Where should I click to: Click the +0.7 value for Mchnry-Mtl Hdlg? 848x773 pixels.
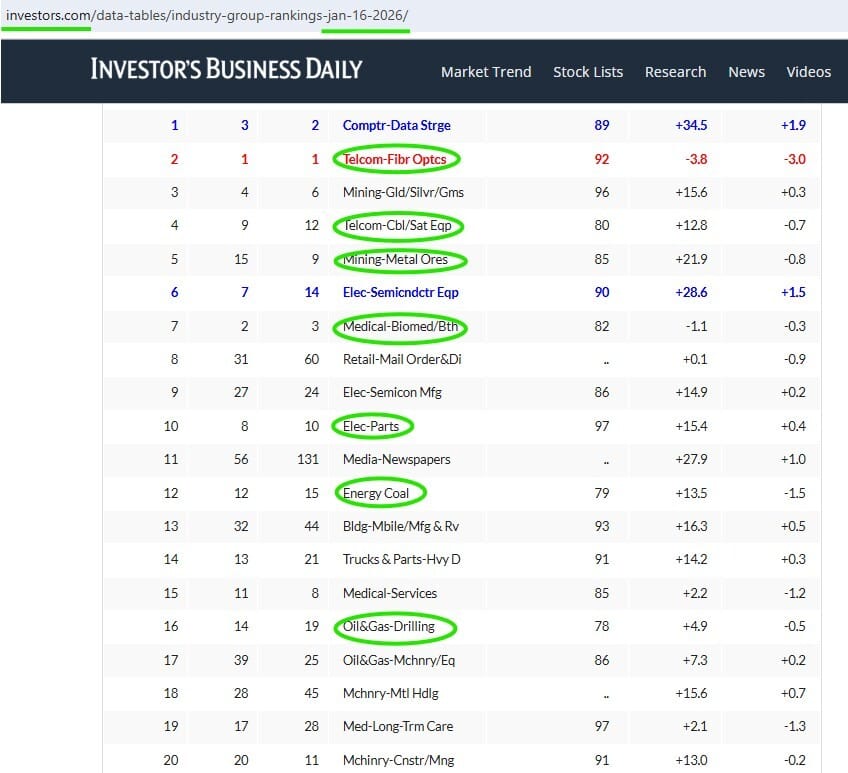pyautogui.click(x=793, y=694)
